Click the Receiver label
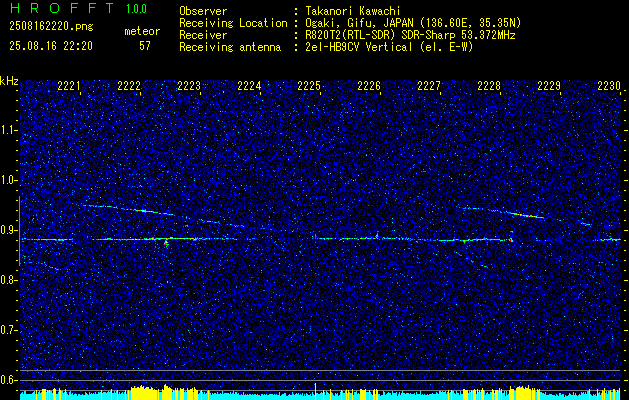This screenshot has height=400, width=629. coord(203,35)
